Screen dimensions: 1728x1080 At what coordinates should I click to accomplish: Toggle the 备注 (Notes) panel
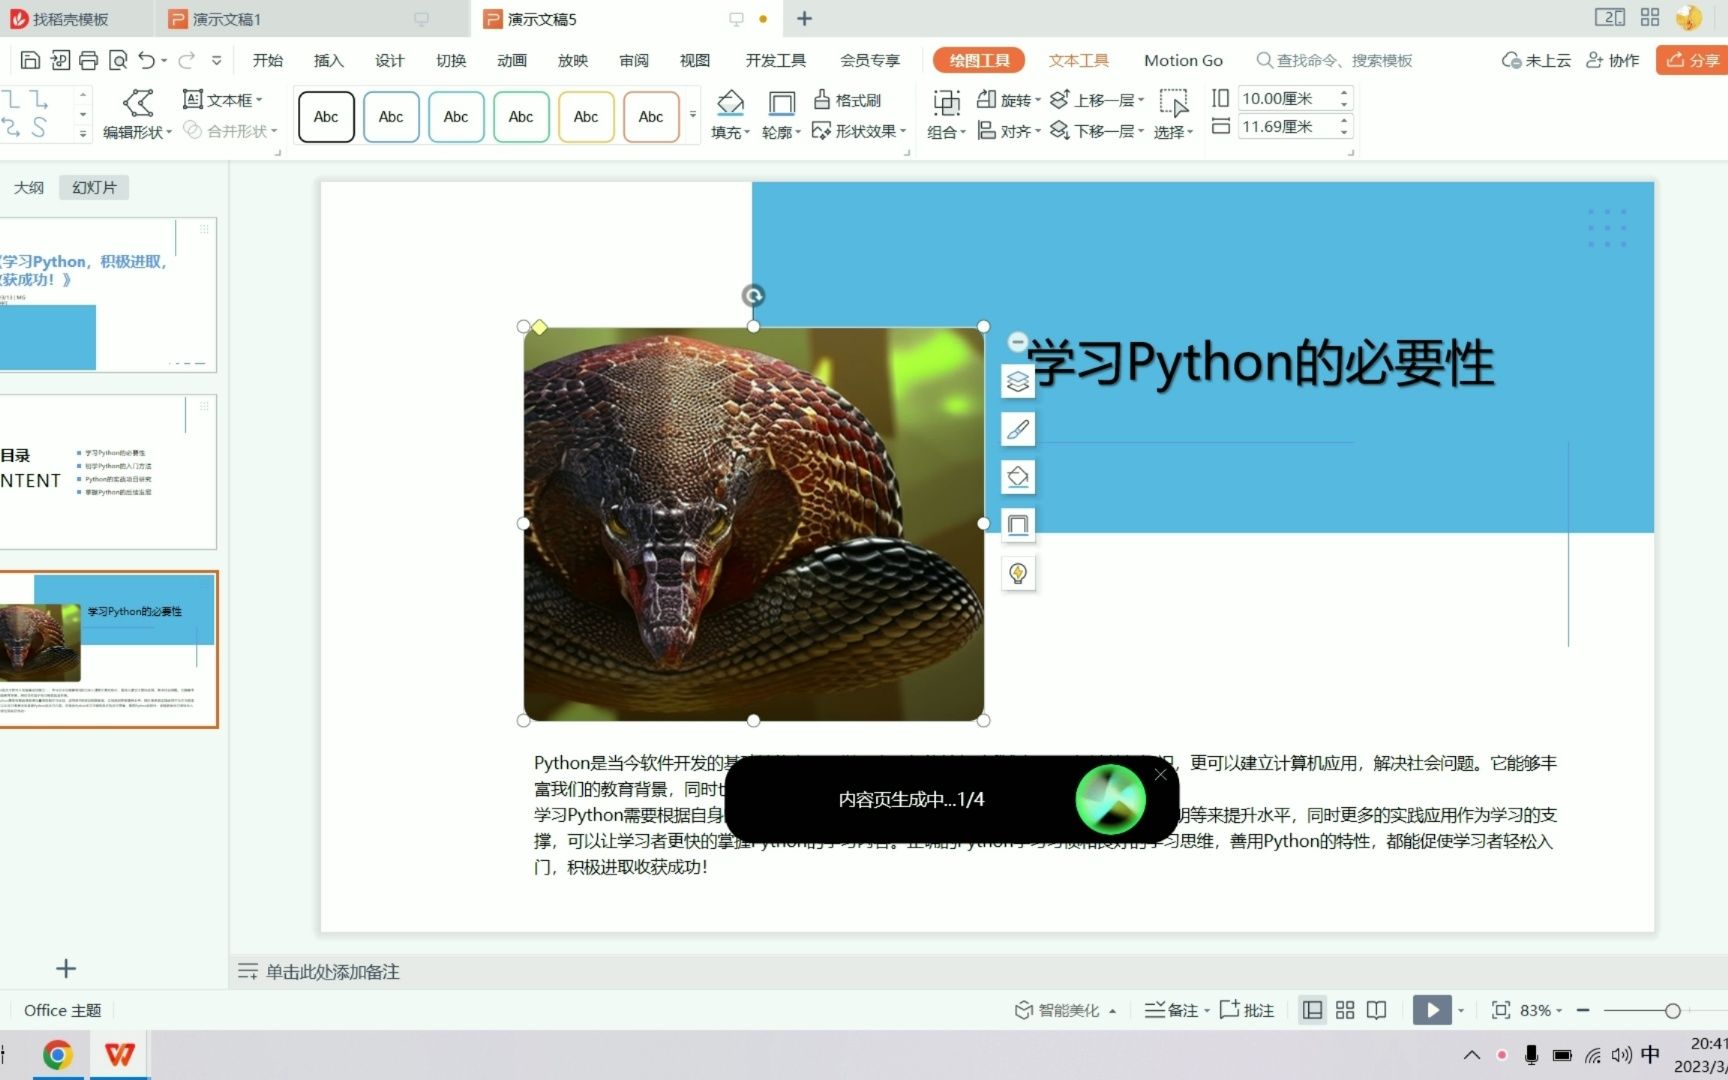click(x=1175, y=1010)
